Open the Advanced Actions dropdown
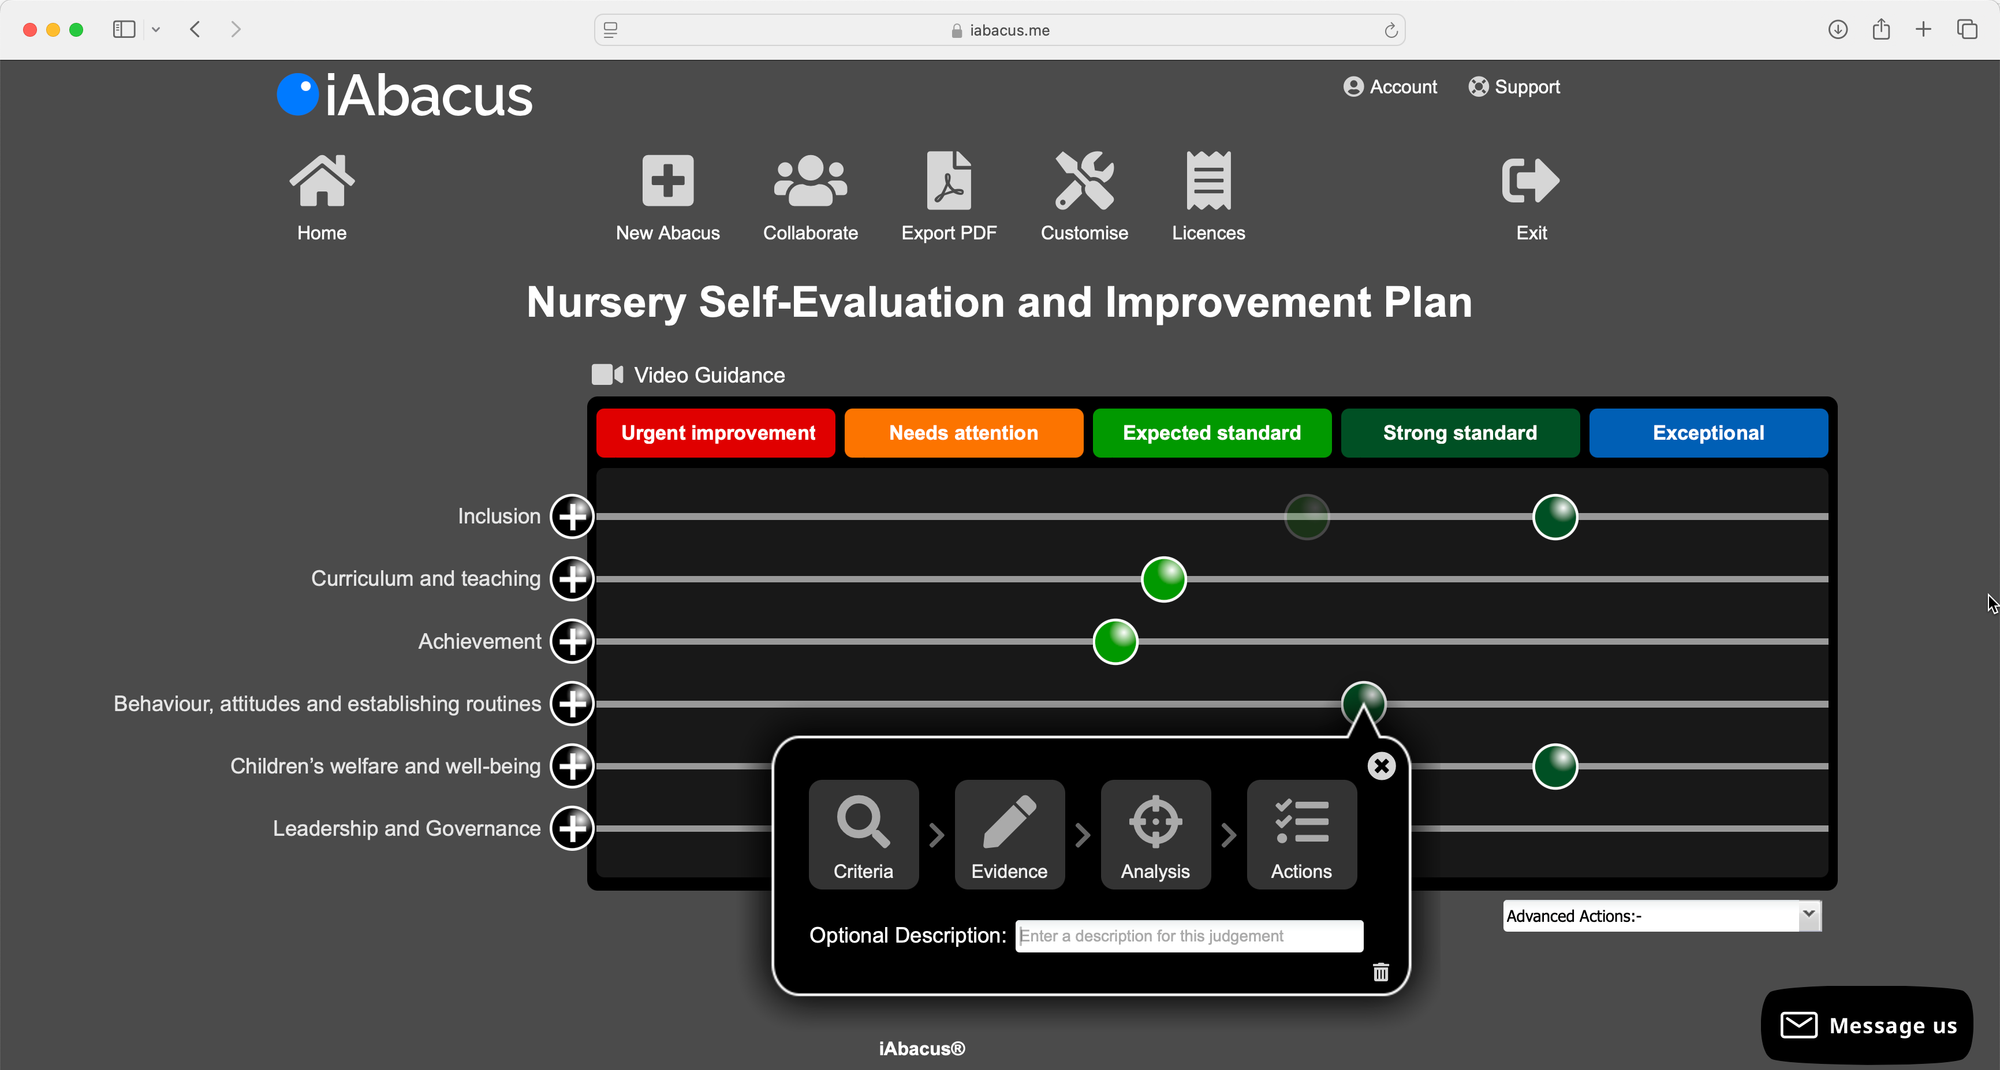2000x1070 pixels. tap(1661, 916)
